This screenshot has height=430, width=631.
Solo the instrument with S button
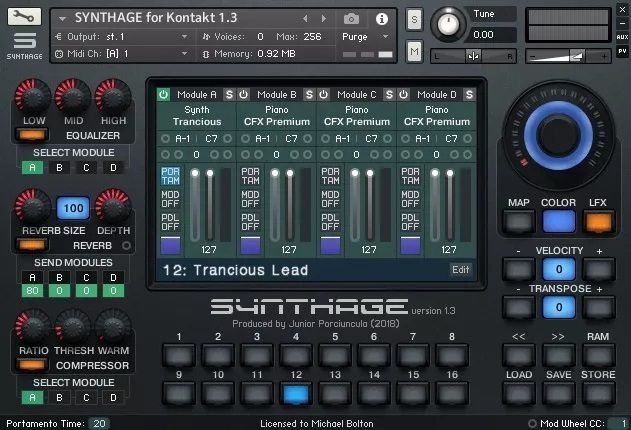point(414,19)
